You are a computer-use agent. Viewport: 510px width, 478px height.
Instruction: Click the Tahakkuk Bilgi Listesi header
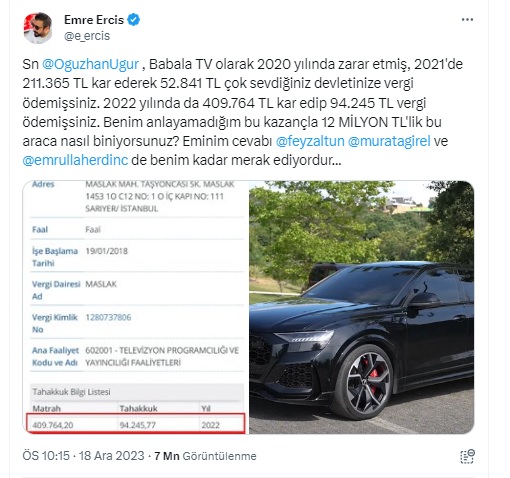pyautogui.click(x=71, y=392)
